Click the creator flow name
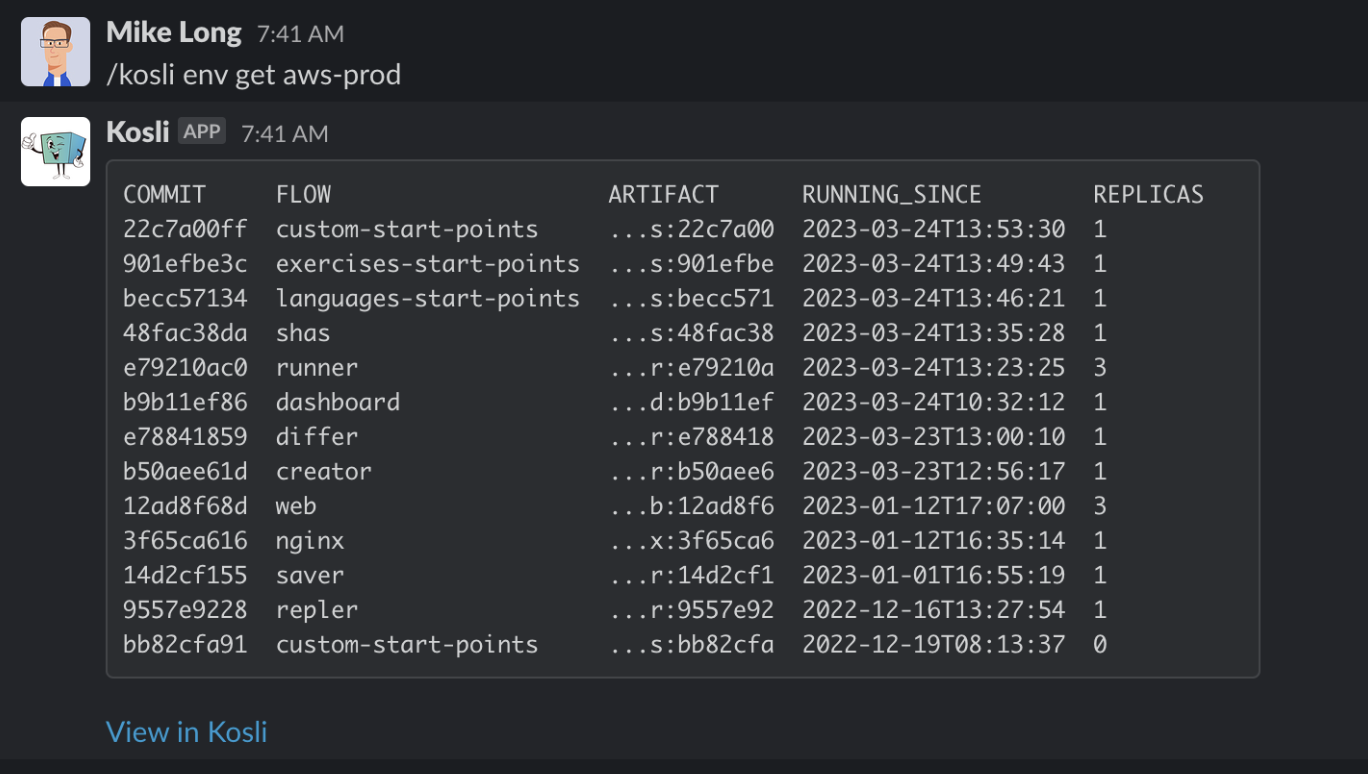1368x774 pixels. point(324,471)
